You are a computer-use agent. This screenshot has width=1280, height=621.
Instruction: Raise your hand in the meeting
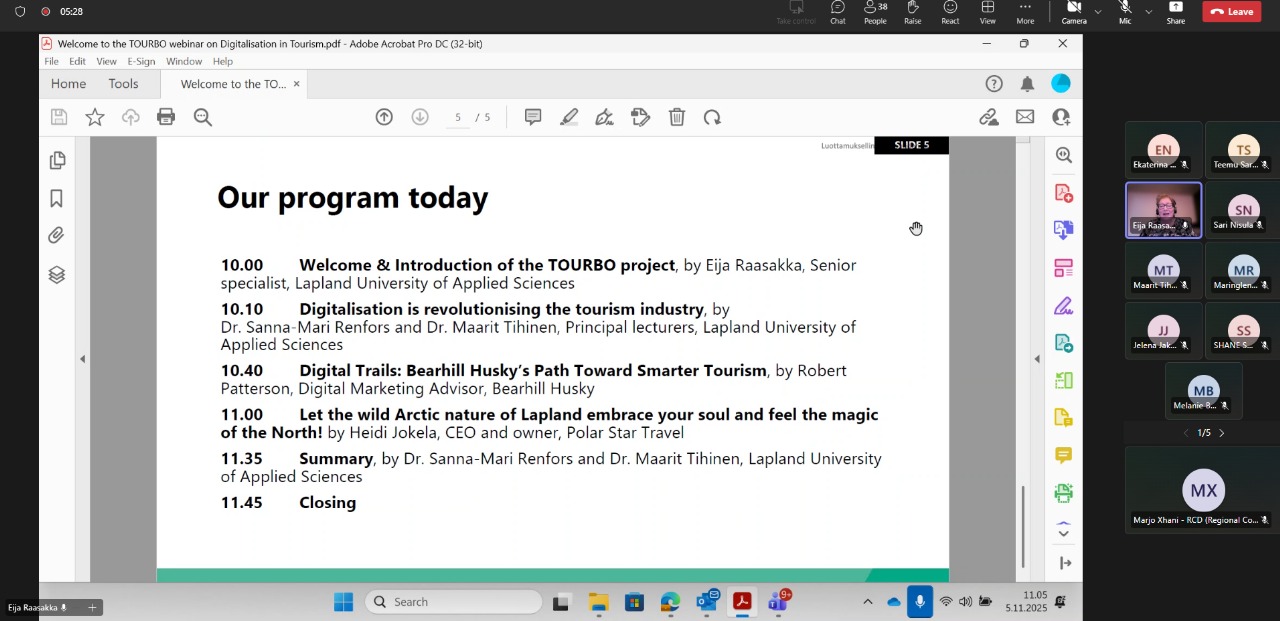(912, 11)
